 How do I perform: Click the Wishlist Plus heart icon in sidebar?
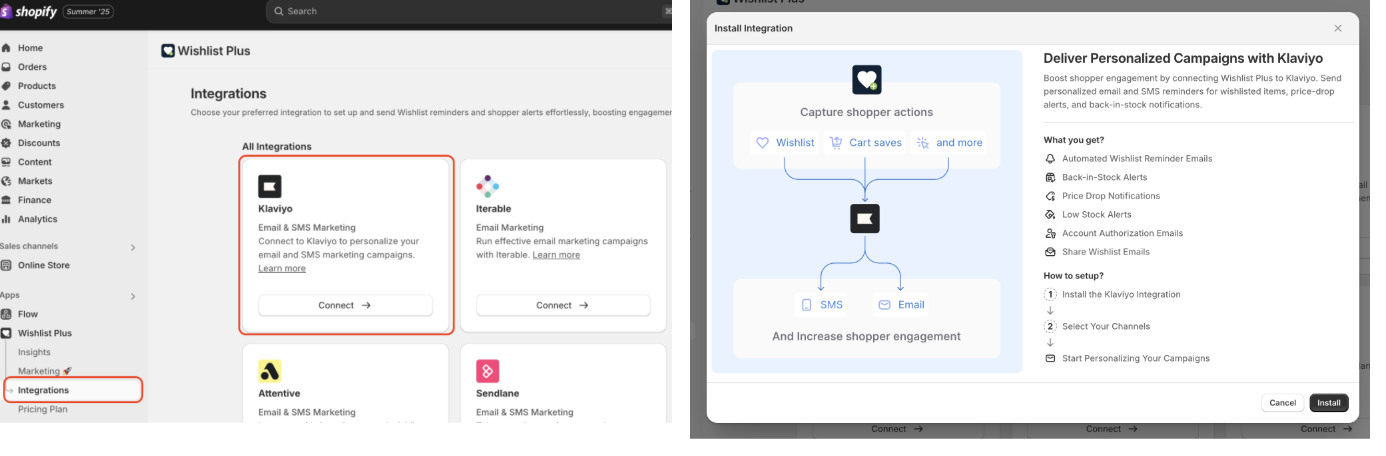pyautogui.click(x=6, y=333)
